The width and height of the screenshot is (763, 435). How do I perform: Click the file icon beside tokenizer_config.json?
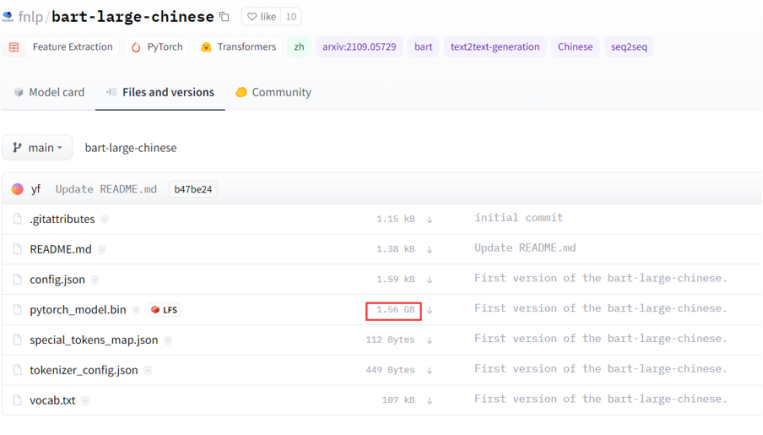[17, 370]
